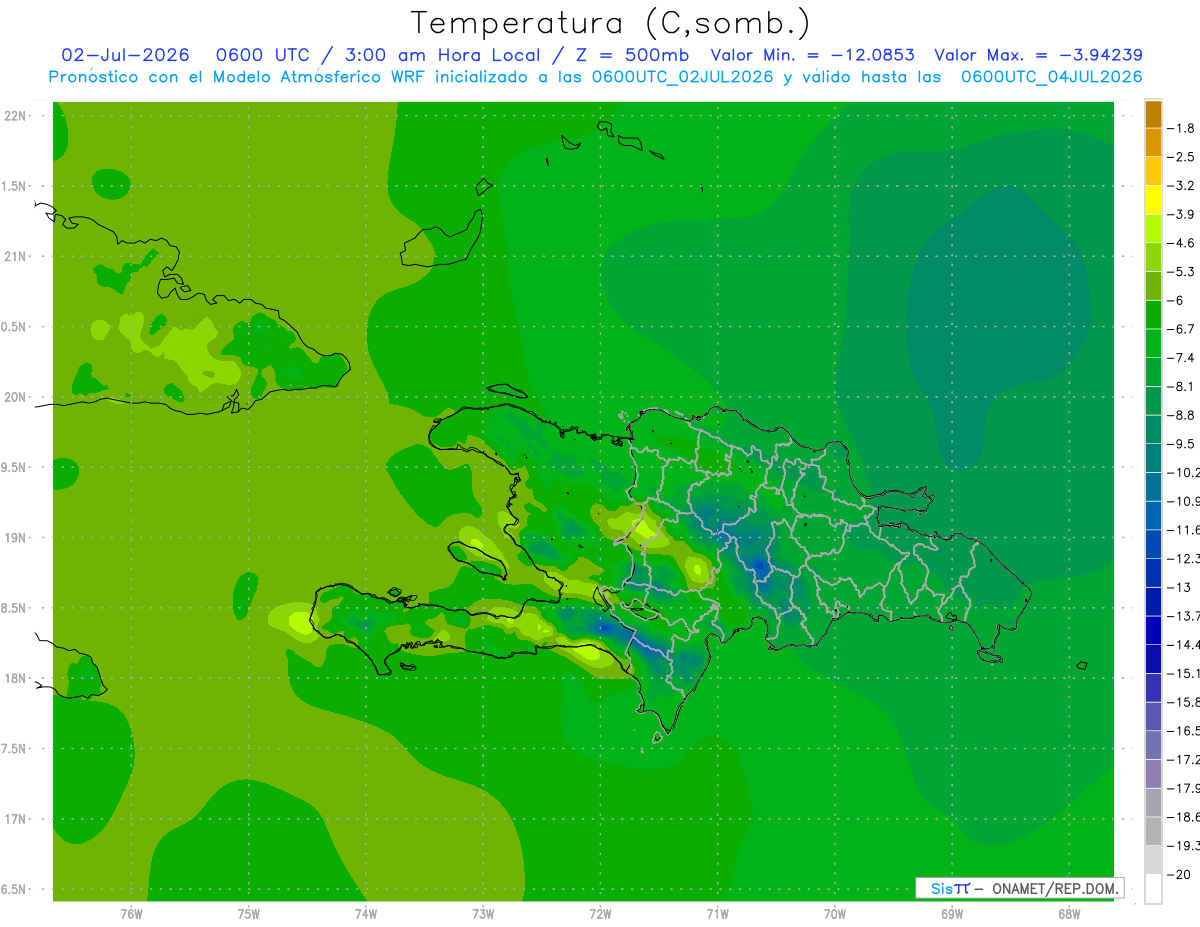The image size is (1200, 927).
Task: Click the 'Valor Max. = -3.94239' readout
Action: coord(1038,56)
